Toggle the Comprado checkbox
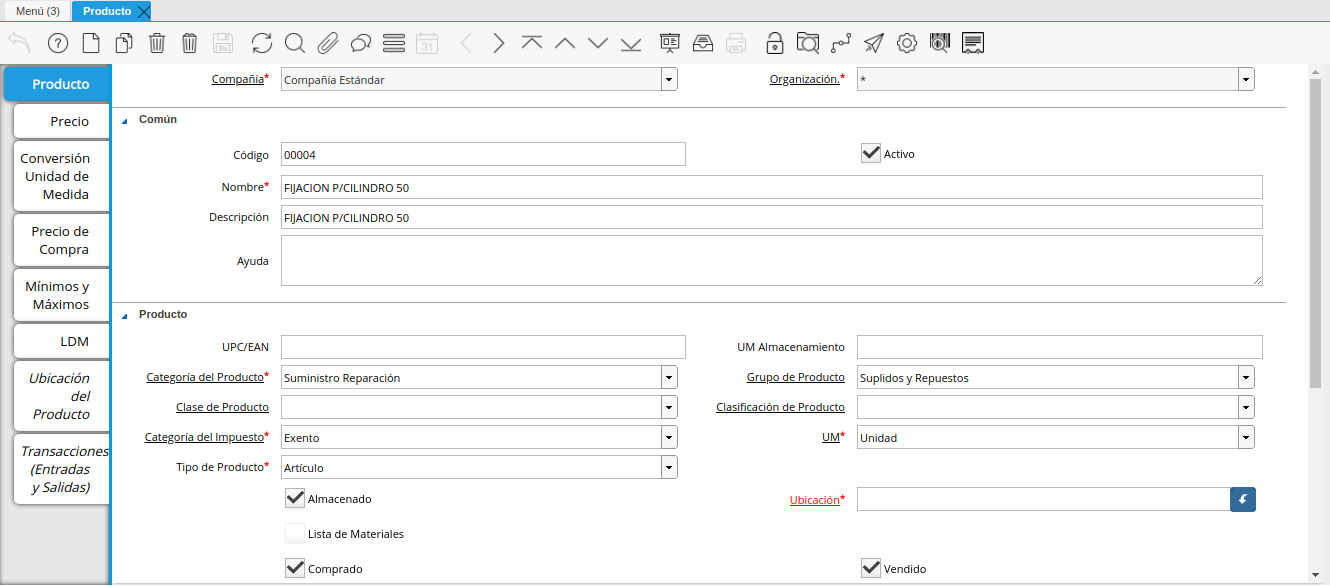Viewport: 1330px width, 586px height. click(x=295, y=568)
